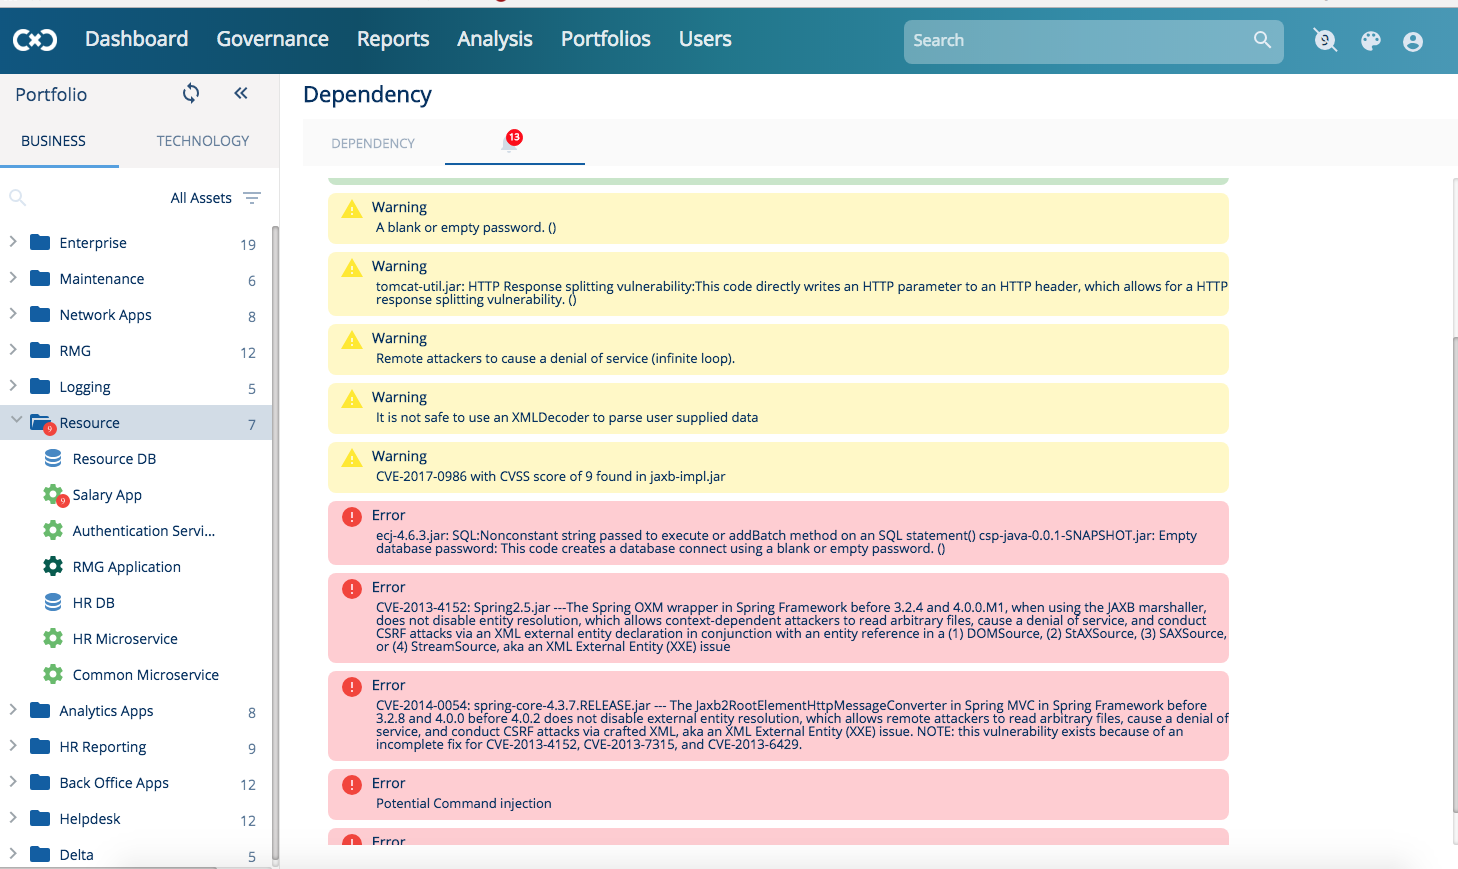Screen dimensions: 1458x869
Task: Click the refresh icon in the Portfolio panel
Action: pos(190,93)
